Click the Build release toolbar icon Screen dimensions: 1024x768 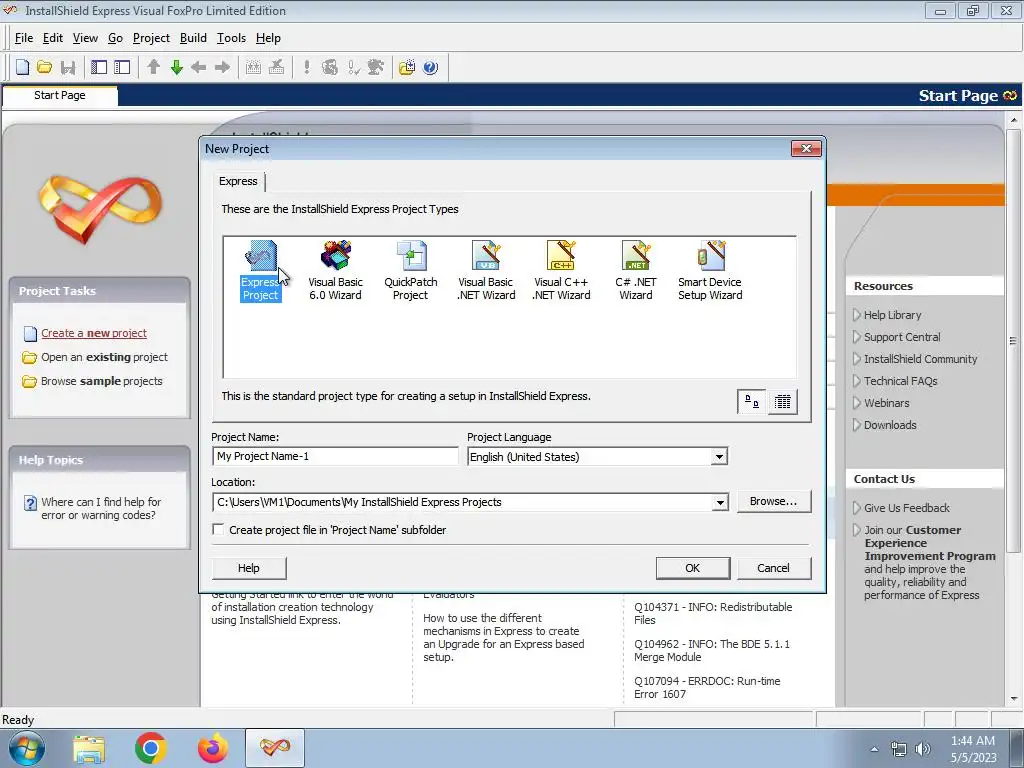(x=253, y=67)
